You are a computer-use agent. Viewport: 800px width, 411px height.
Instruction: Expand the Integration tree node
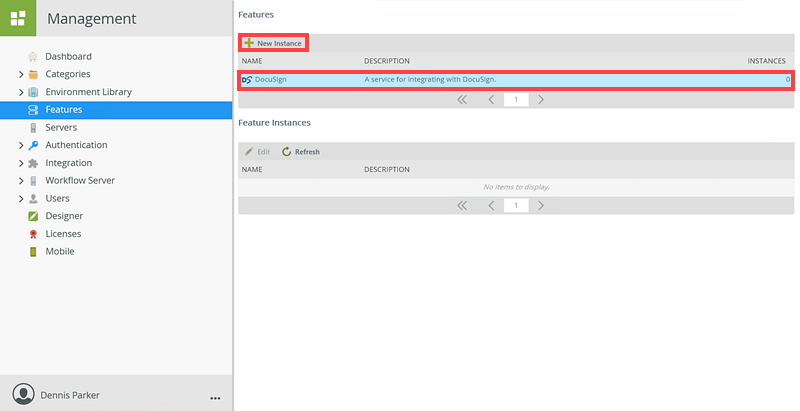[21, 163]
